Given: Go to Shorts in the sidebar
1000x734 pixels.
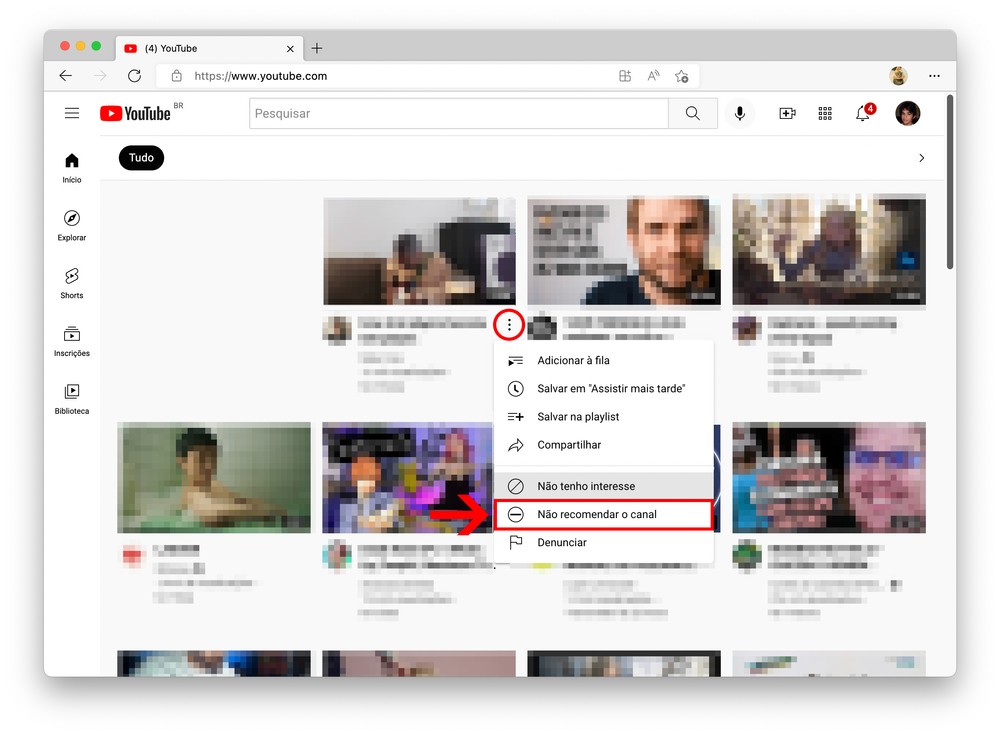Looking at the screenshot, I should click(72, 283).
